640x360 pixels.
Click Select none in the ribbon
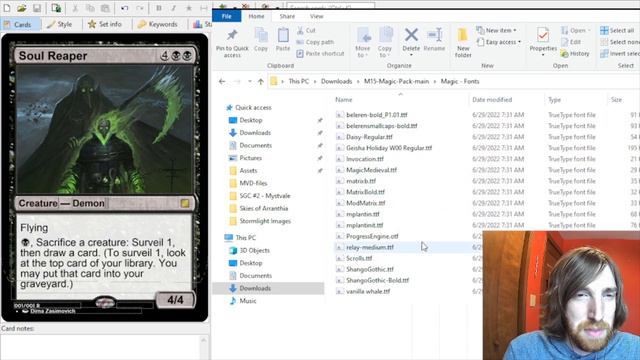[x=620, y=42]
